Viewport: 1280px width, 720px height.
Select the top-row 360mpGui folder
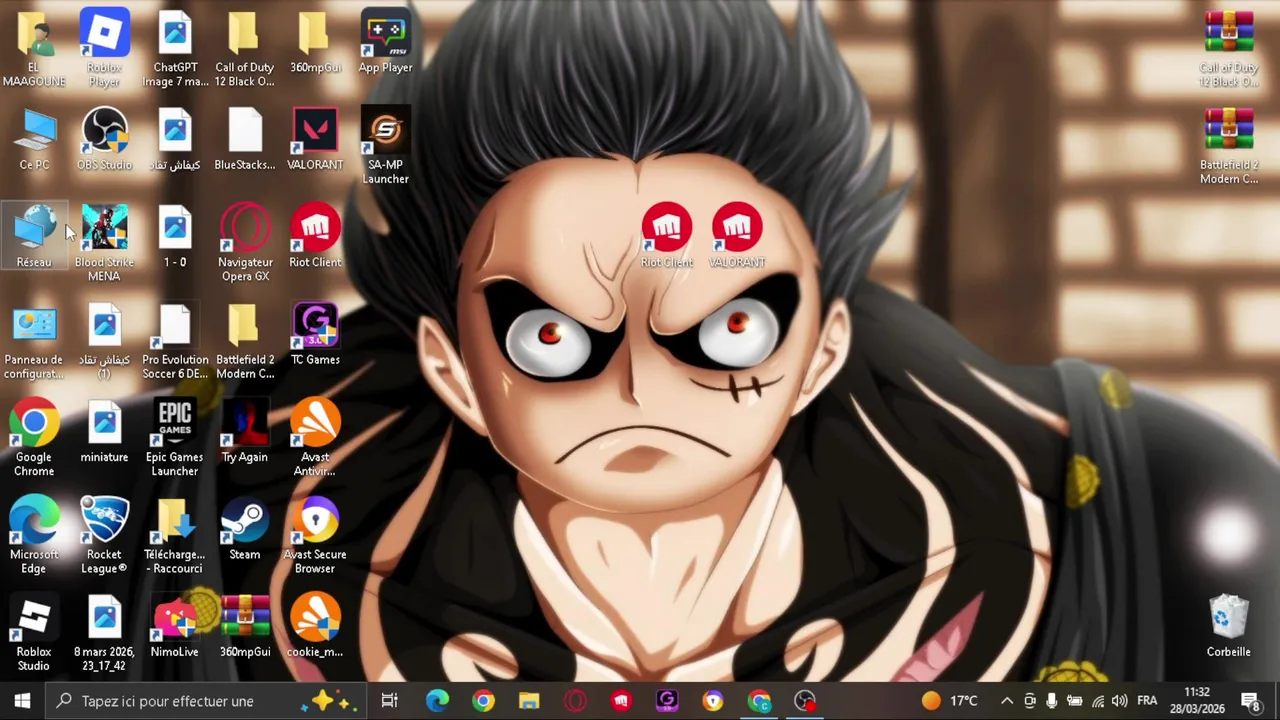[x=315, y=42]
